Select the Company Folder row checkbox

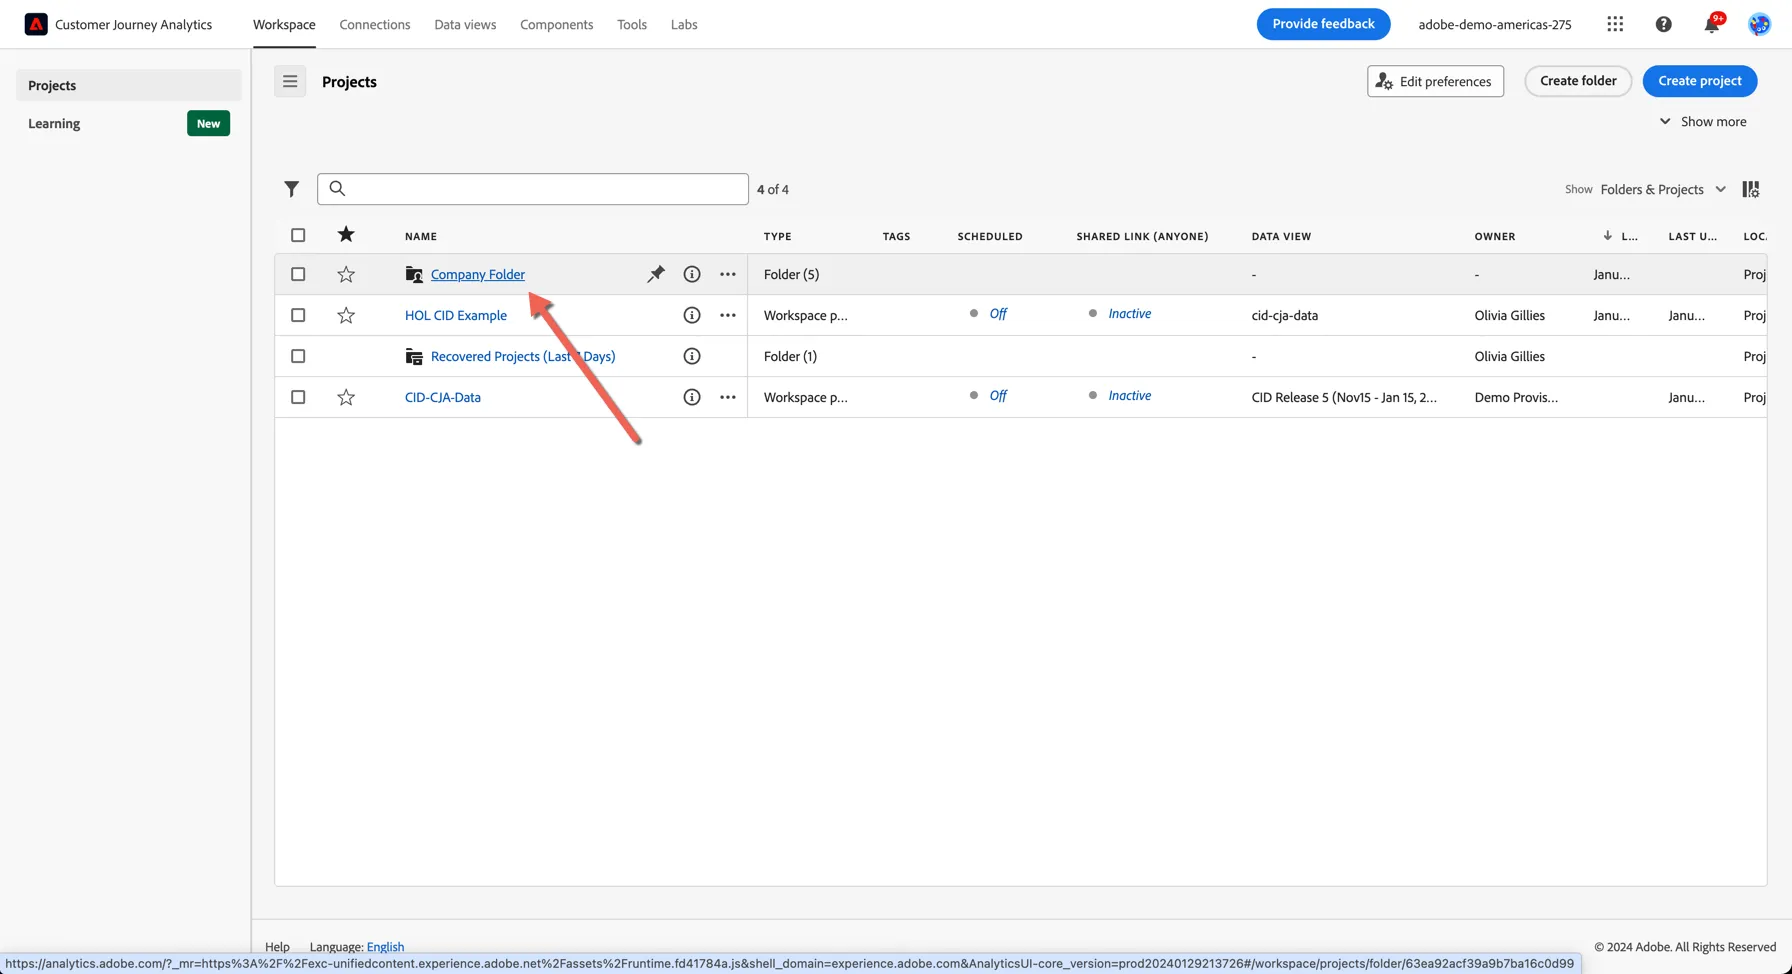[x=298, y=274]
